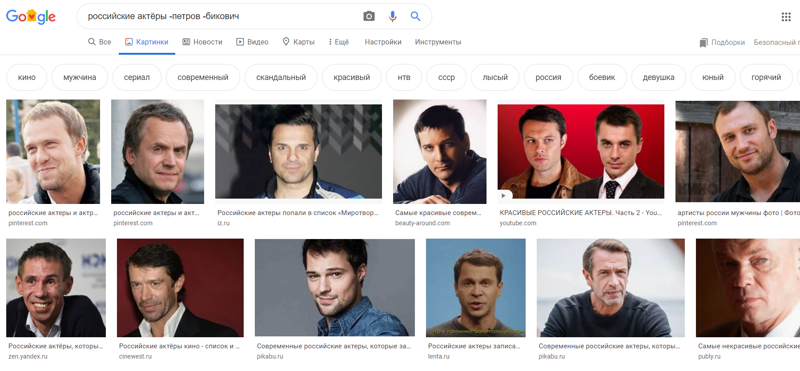Switch to the Все results tab
This screenshot has height=371, width=800.
click(99, 42)
